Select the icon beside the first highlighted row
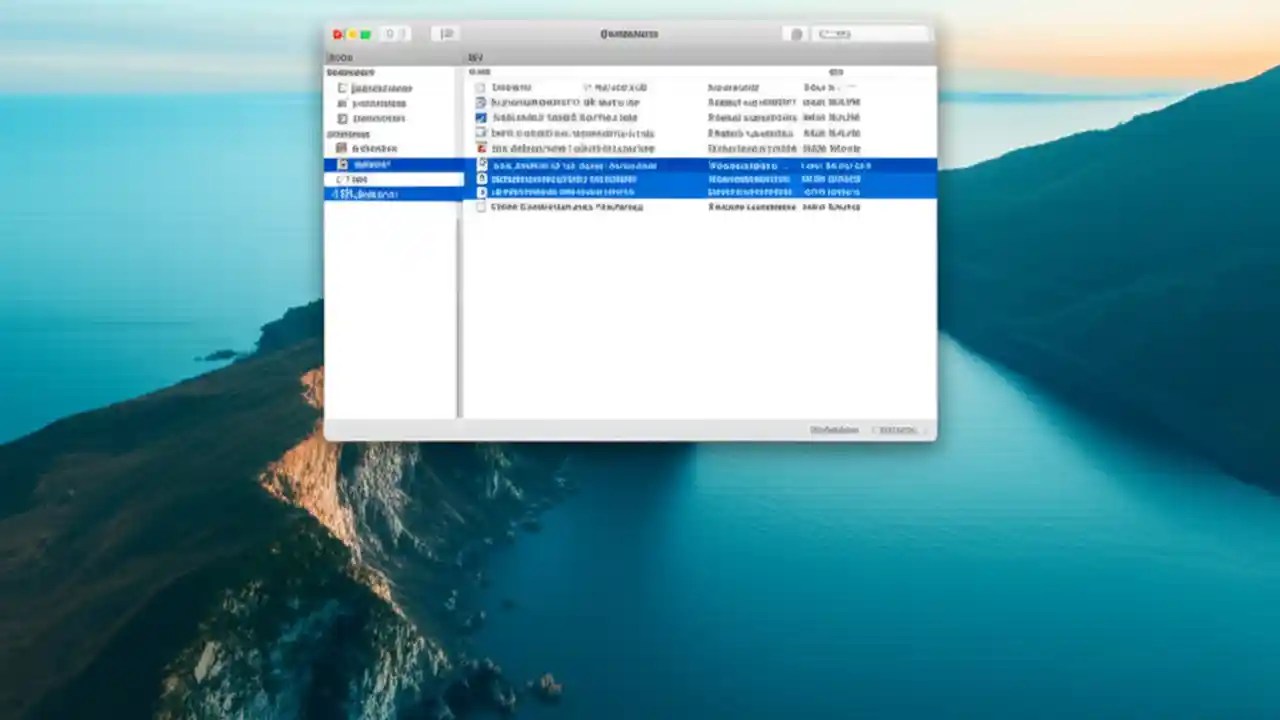This screenshot has height=720, width=1280. click(x=483, y=163)
